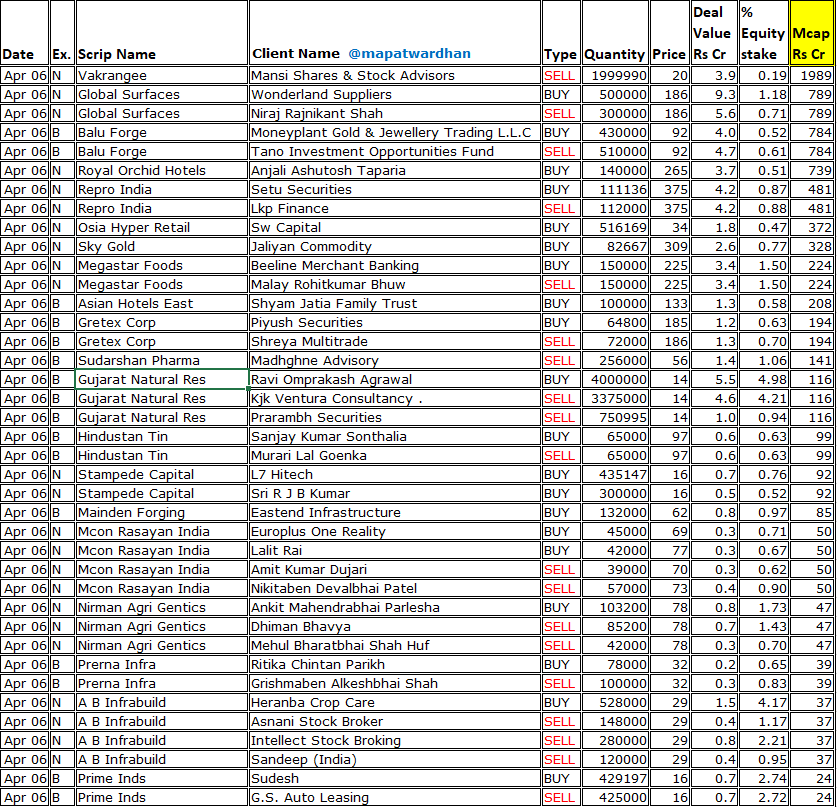Click BUY type in Wonderland Suppliers row
This screenshot has height=807, width=837.
pos(560,94)
